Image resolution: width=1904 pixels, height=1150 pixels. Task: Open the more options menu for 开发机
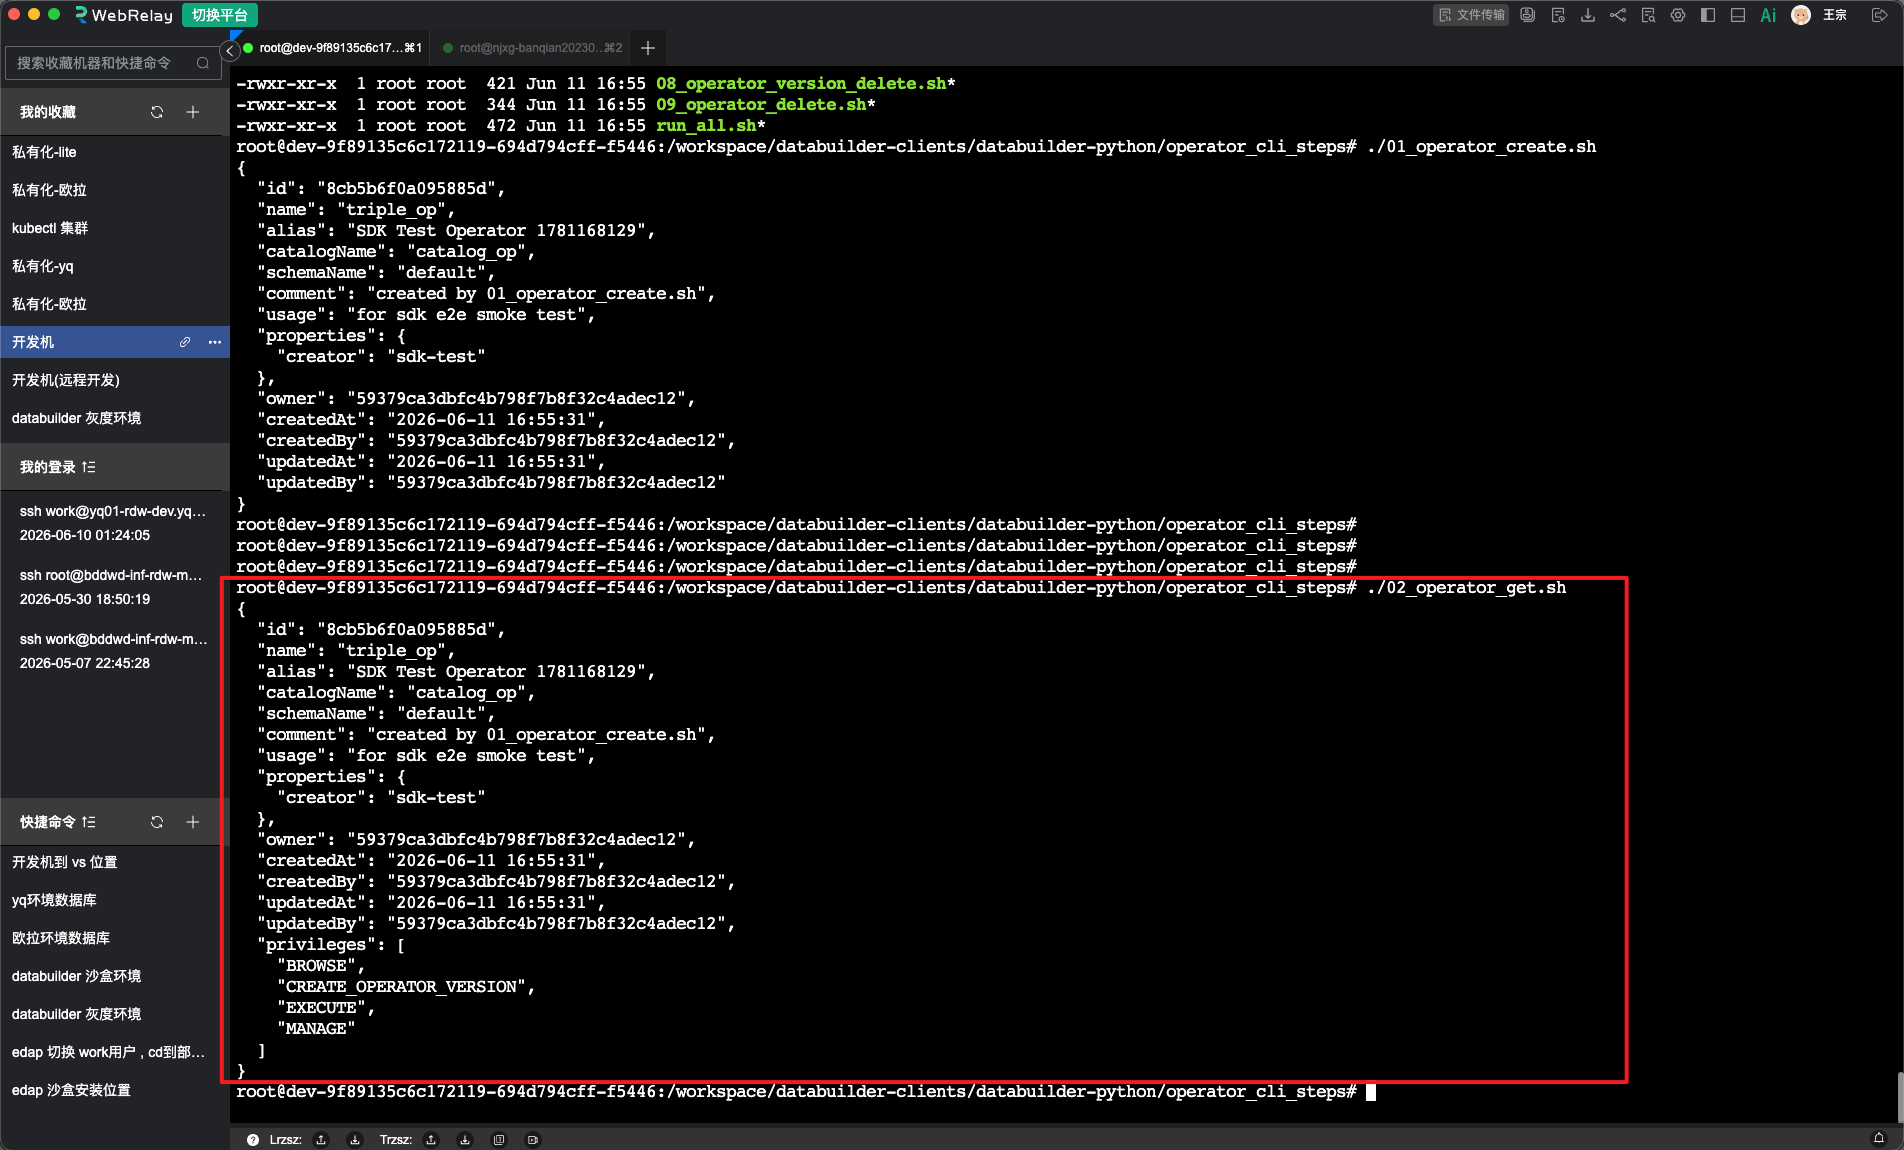click(215, 342)
